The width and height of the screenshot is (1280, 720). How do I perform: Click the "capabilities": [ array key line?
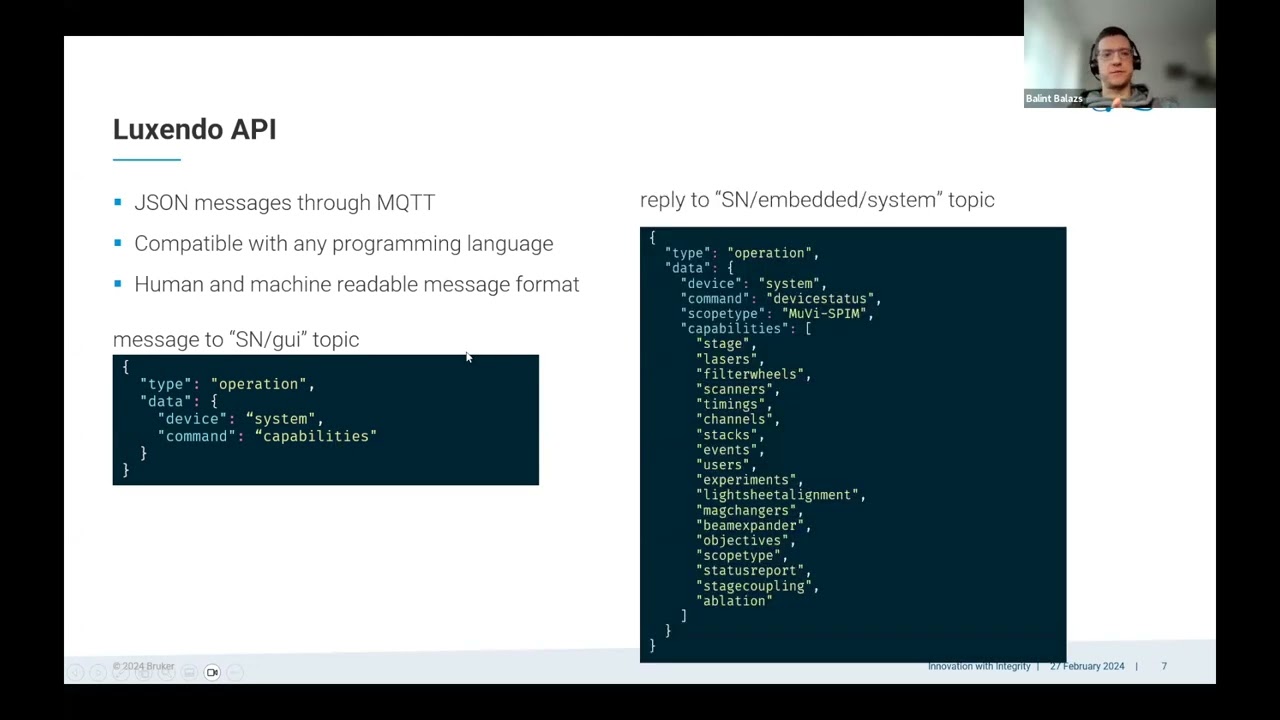coord(745,328)
